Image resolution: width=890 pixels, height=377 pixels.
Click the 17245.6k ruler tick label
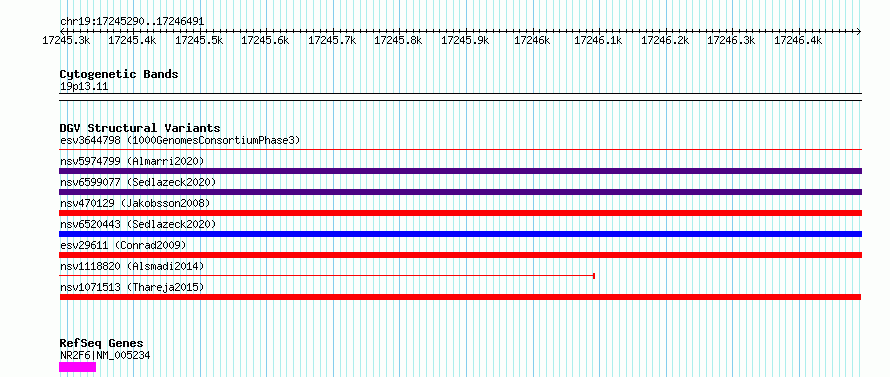coord(266,40)
